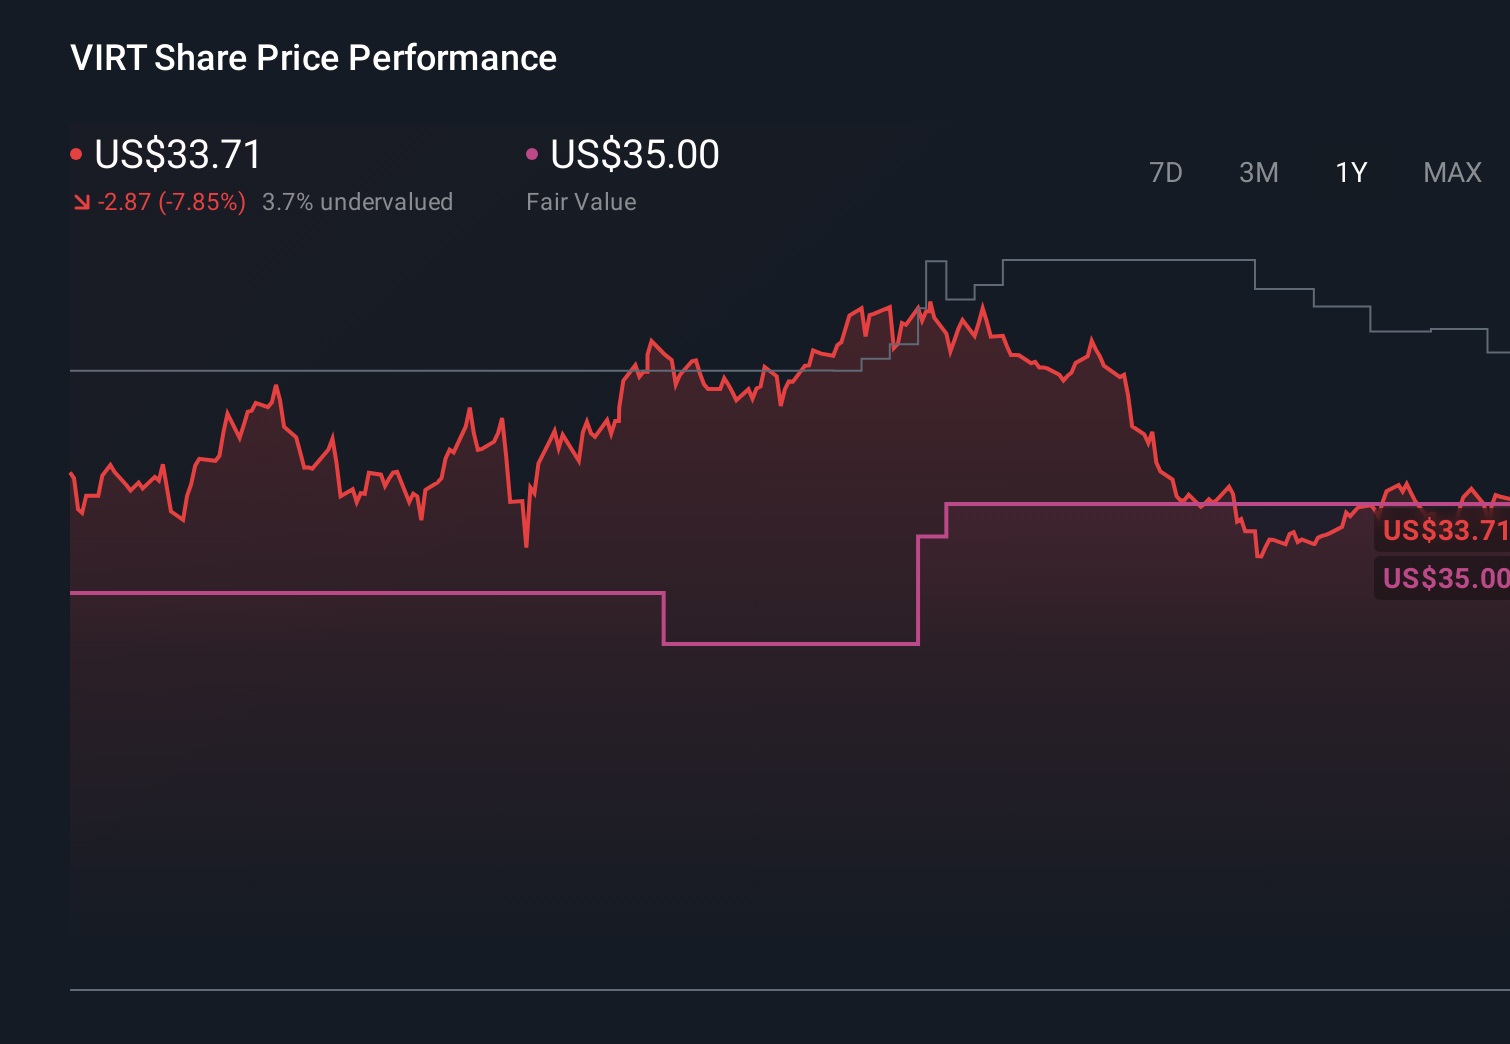The image size is (1510, 1044).
Task: Switch to the 7D time range
Action: (x=1166, y=172)
